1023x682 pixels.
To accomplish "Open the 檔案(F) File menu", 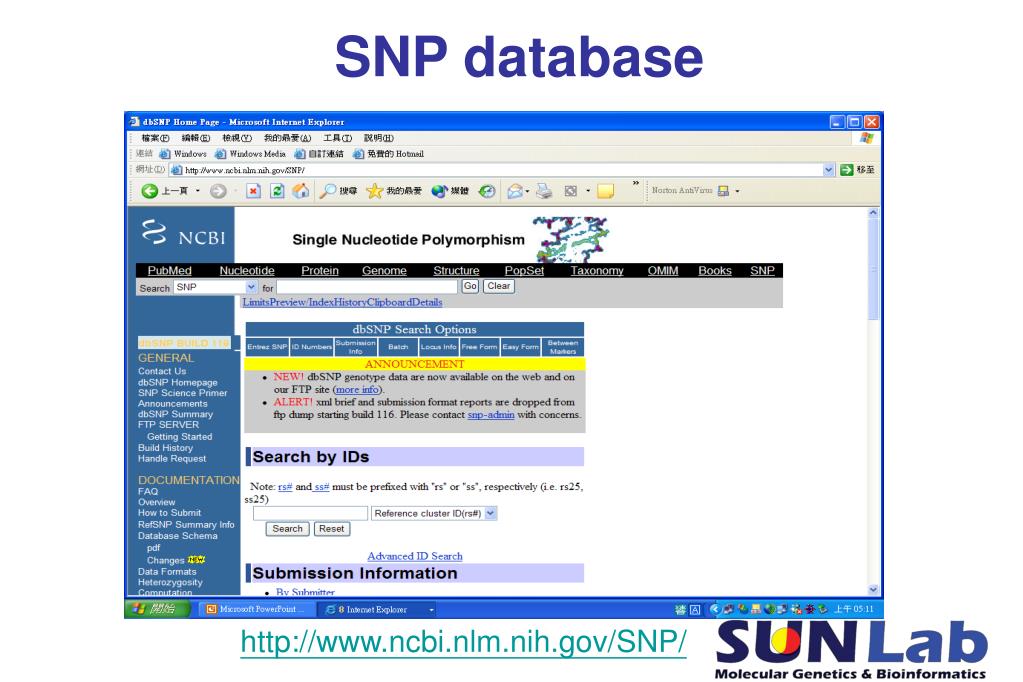I will [x=155, y=138].
